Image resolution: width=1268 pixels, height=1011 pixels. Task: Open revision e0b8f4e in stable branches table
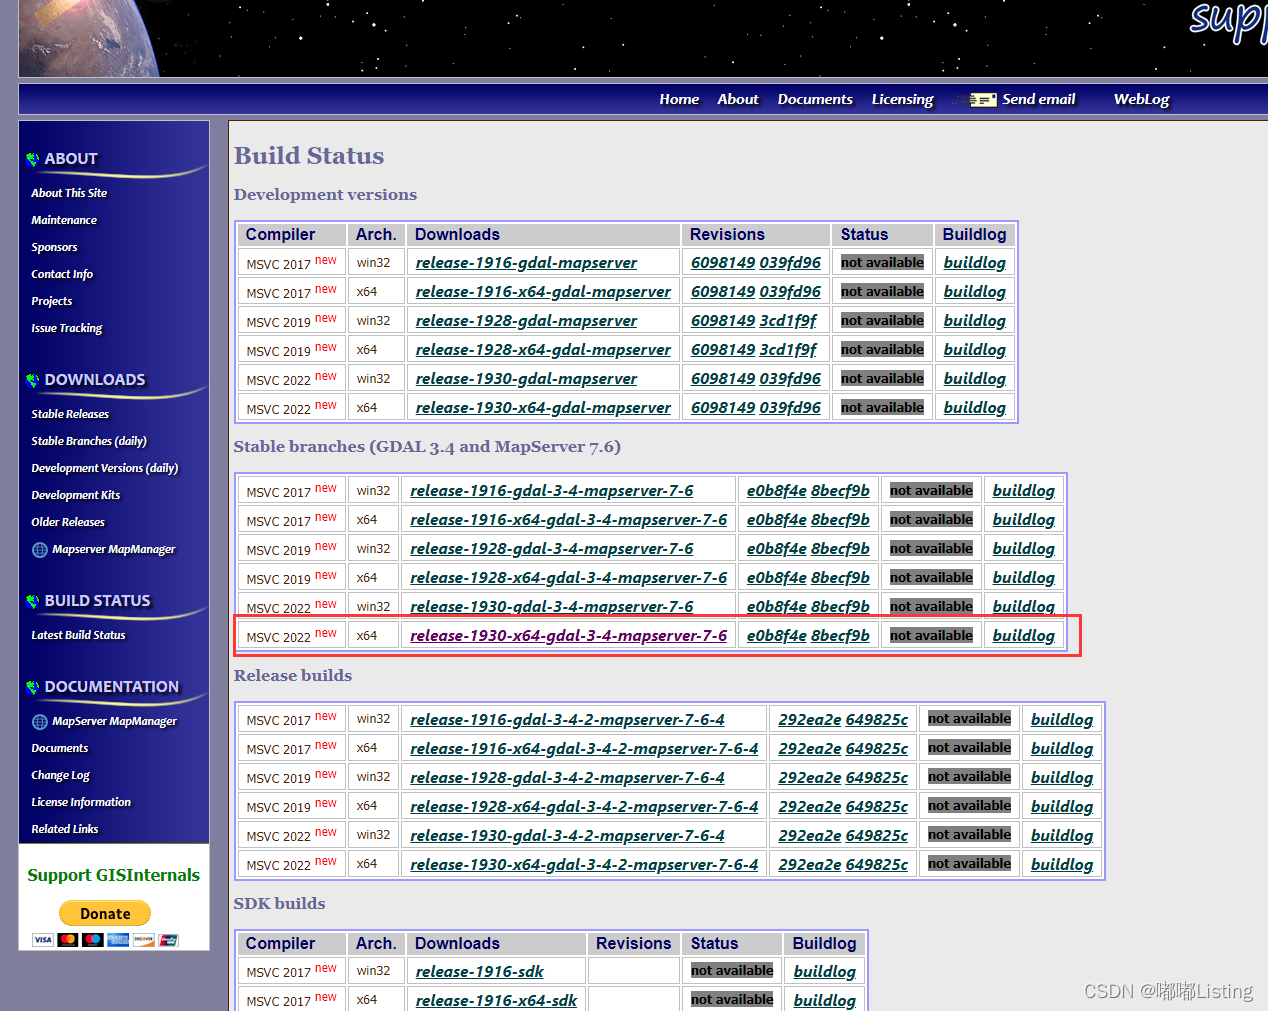(x=776, y=490)
